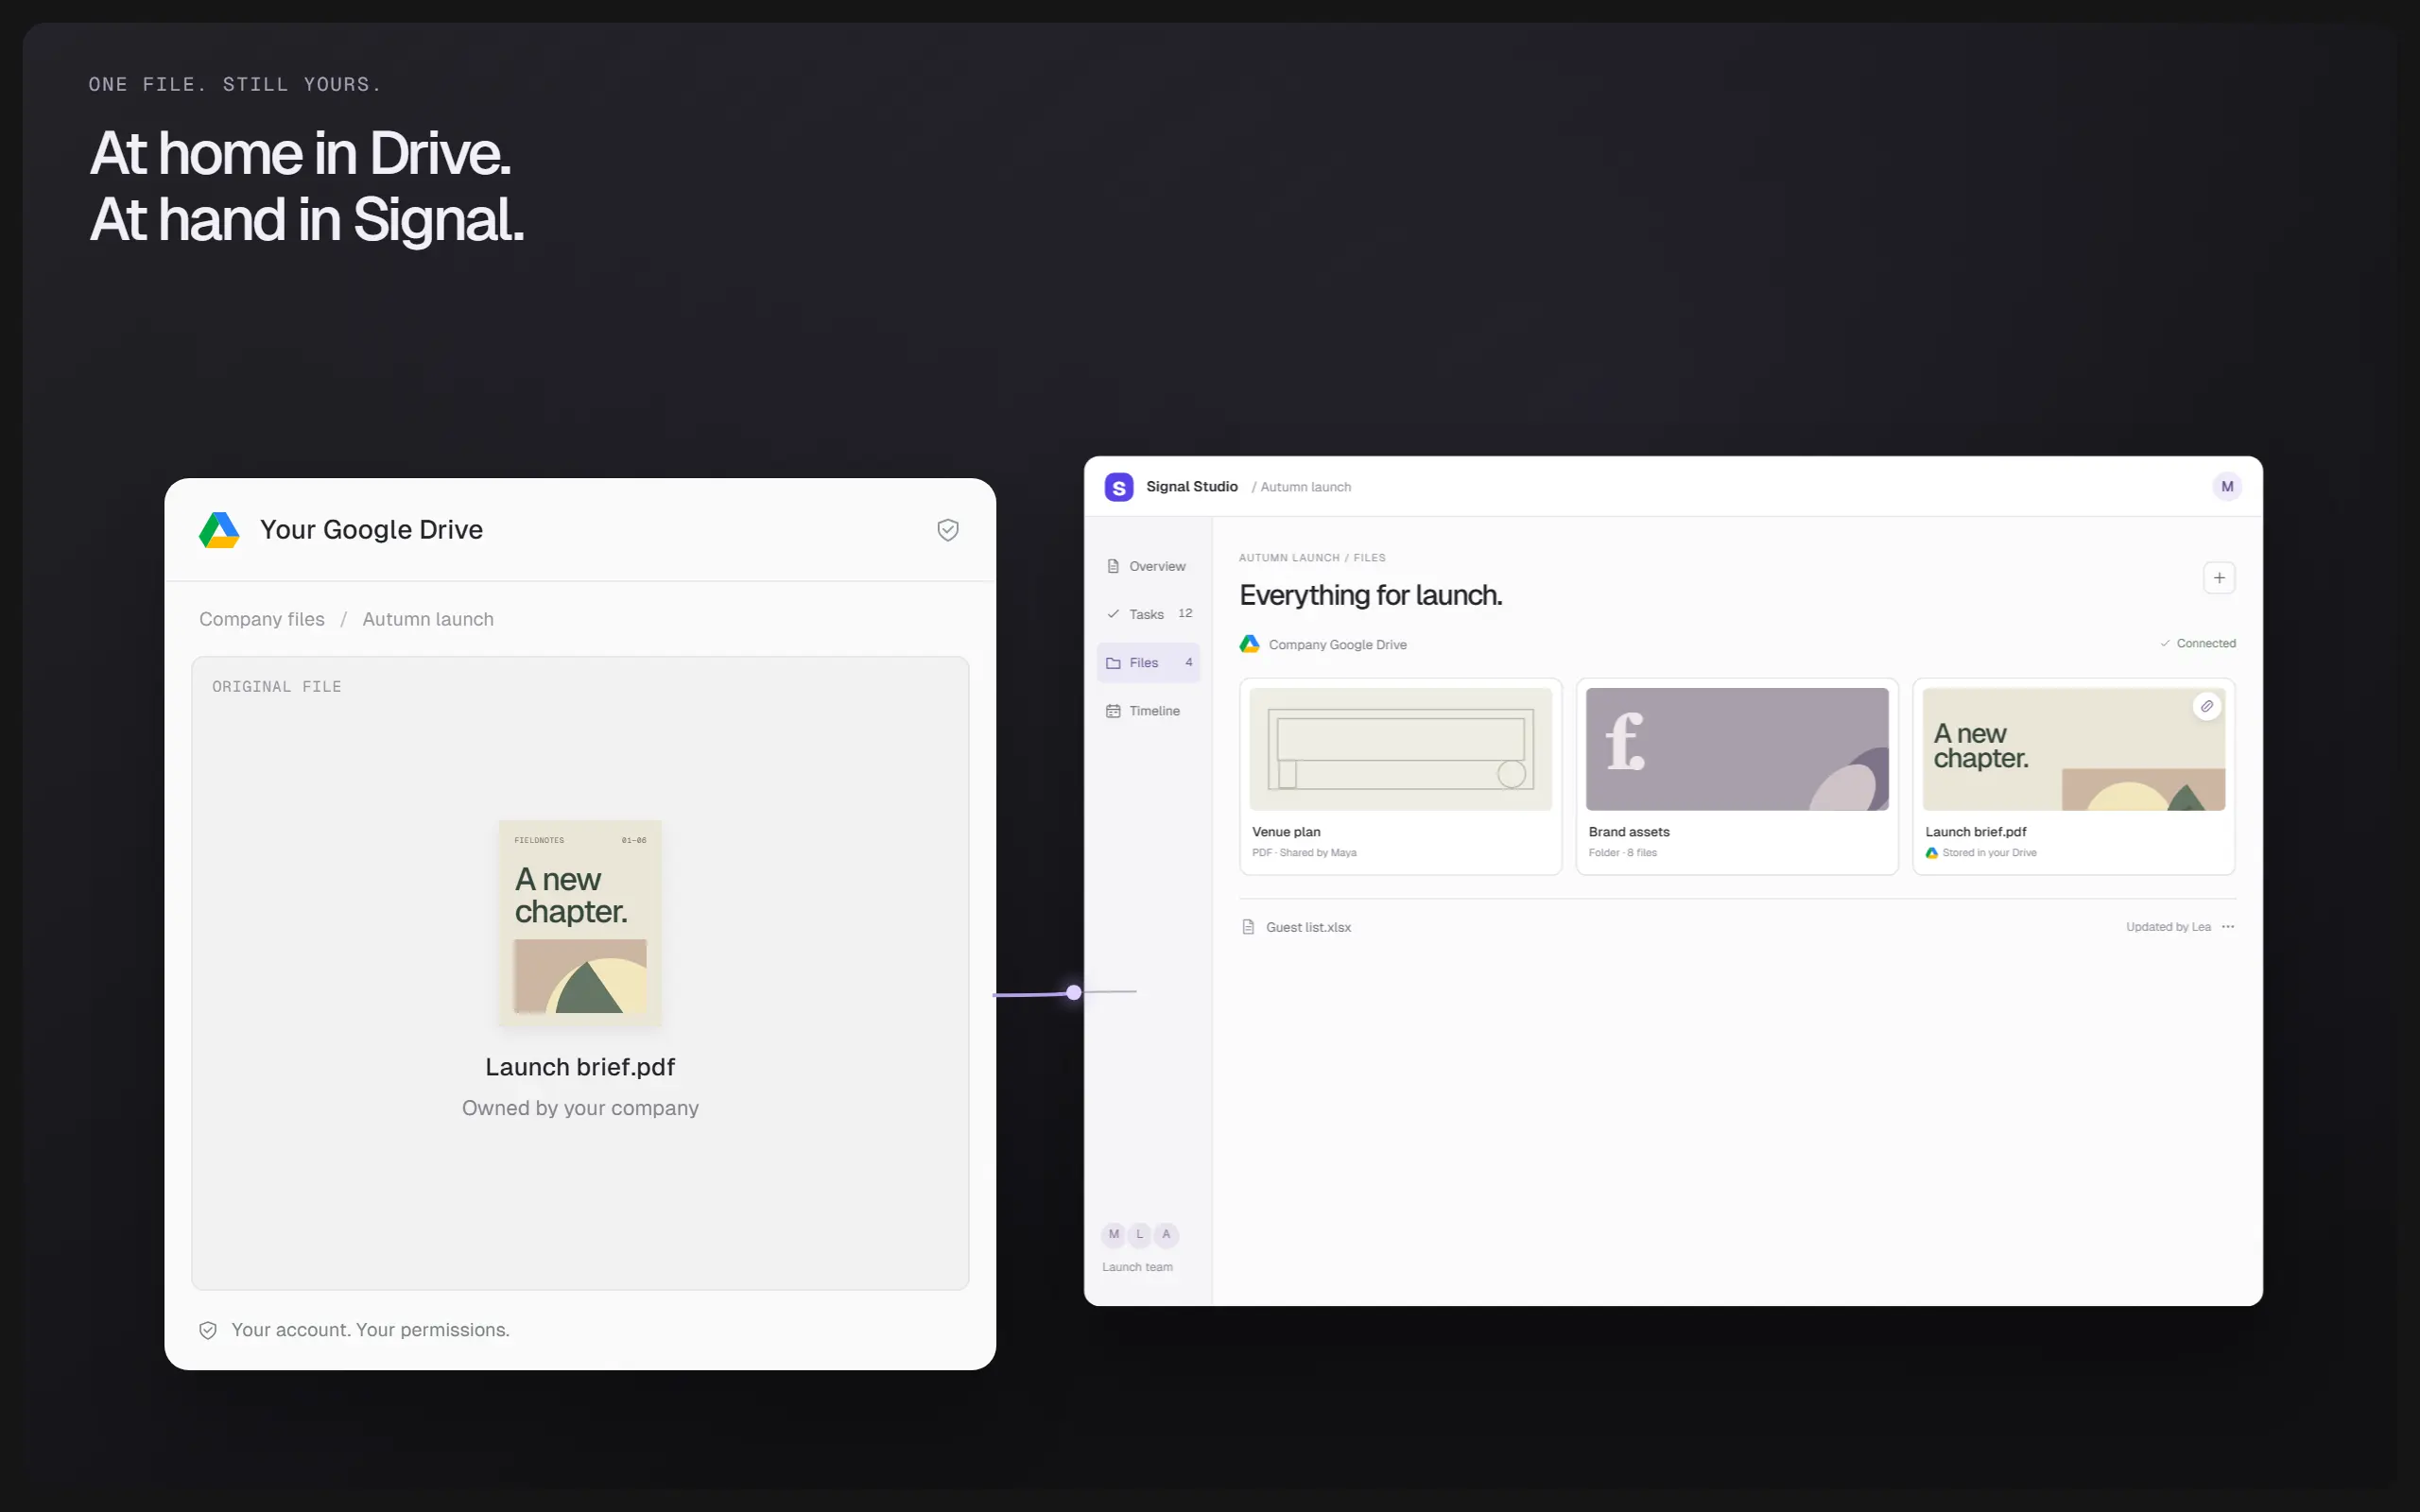Click the paperclip icon on Launch brief thumbnail
The height and width of the screenshot is (1512, 2420).
(x=2207, y=706)
